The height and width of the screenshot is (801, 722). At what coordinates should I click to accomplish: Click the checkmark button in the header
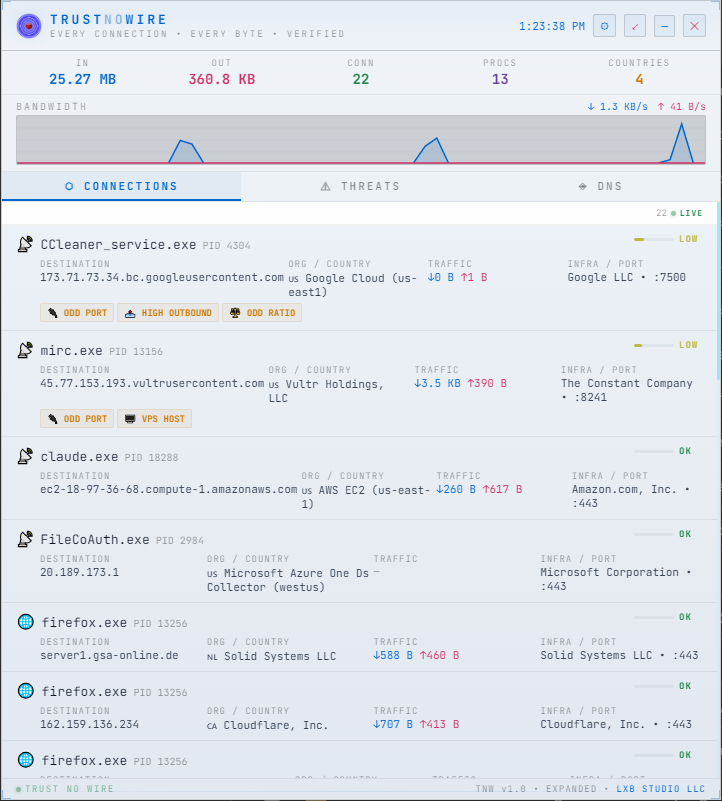coord(635,26)
